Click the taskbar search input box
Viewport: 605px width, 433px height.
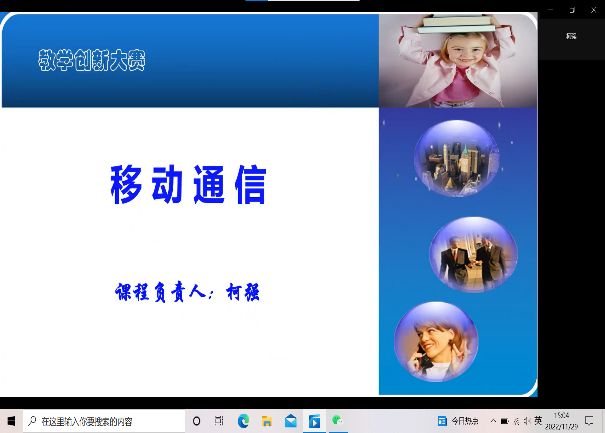coord(100,421)
